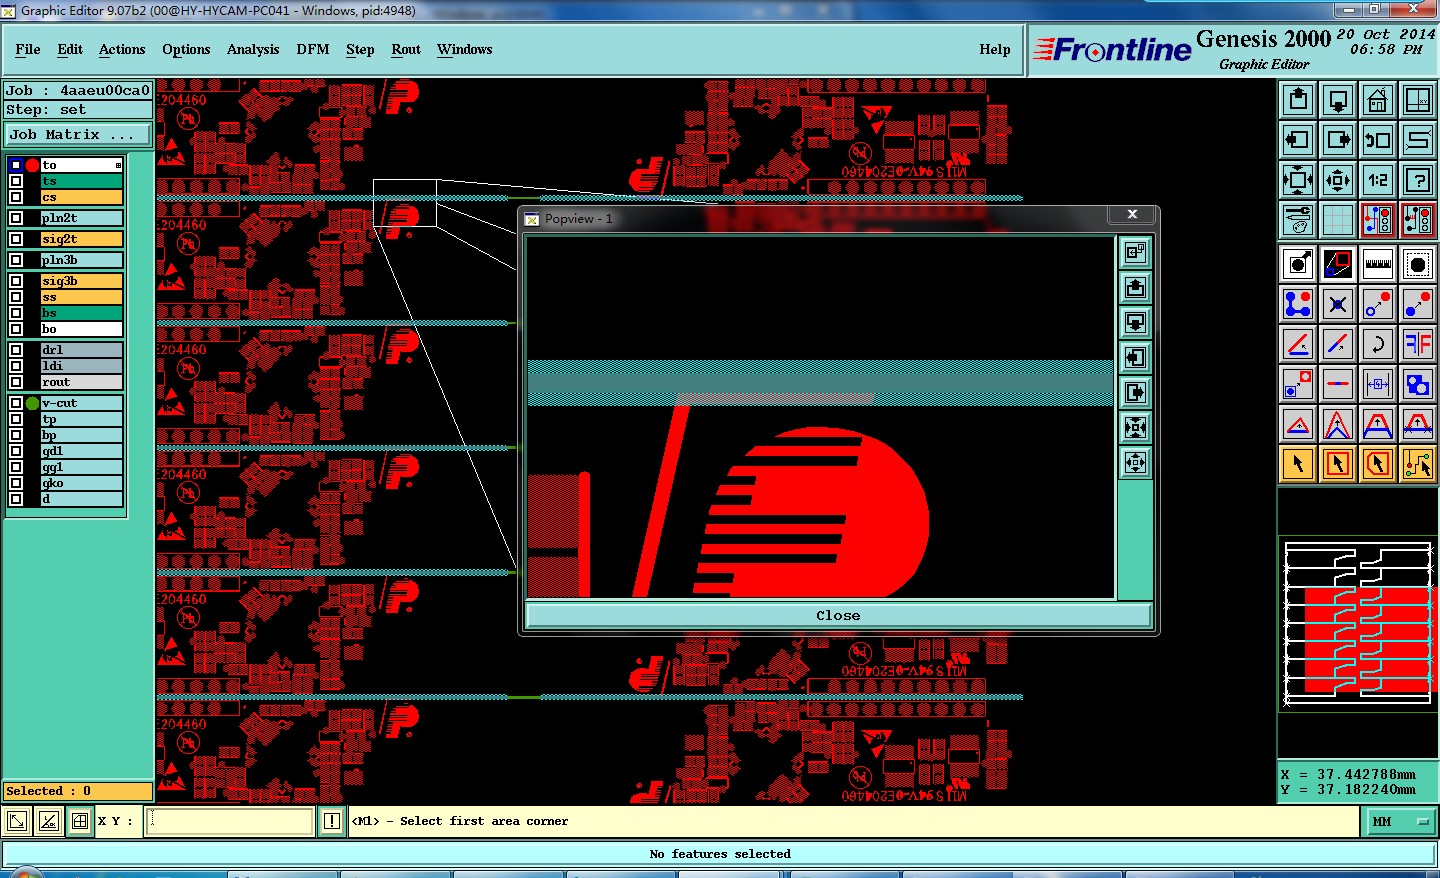The width and height of the screenshot is (1440, 878).
Task: Click the pan down icon
Action: pos(1338,100)
